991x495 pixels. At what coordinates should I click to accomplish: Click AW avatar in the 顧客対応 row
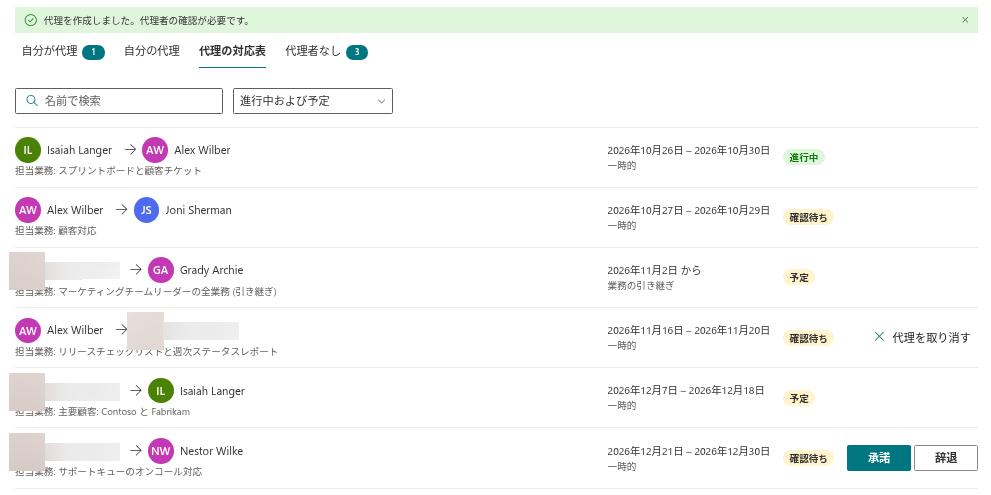(28, 210)
